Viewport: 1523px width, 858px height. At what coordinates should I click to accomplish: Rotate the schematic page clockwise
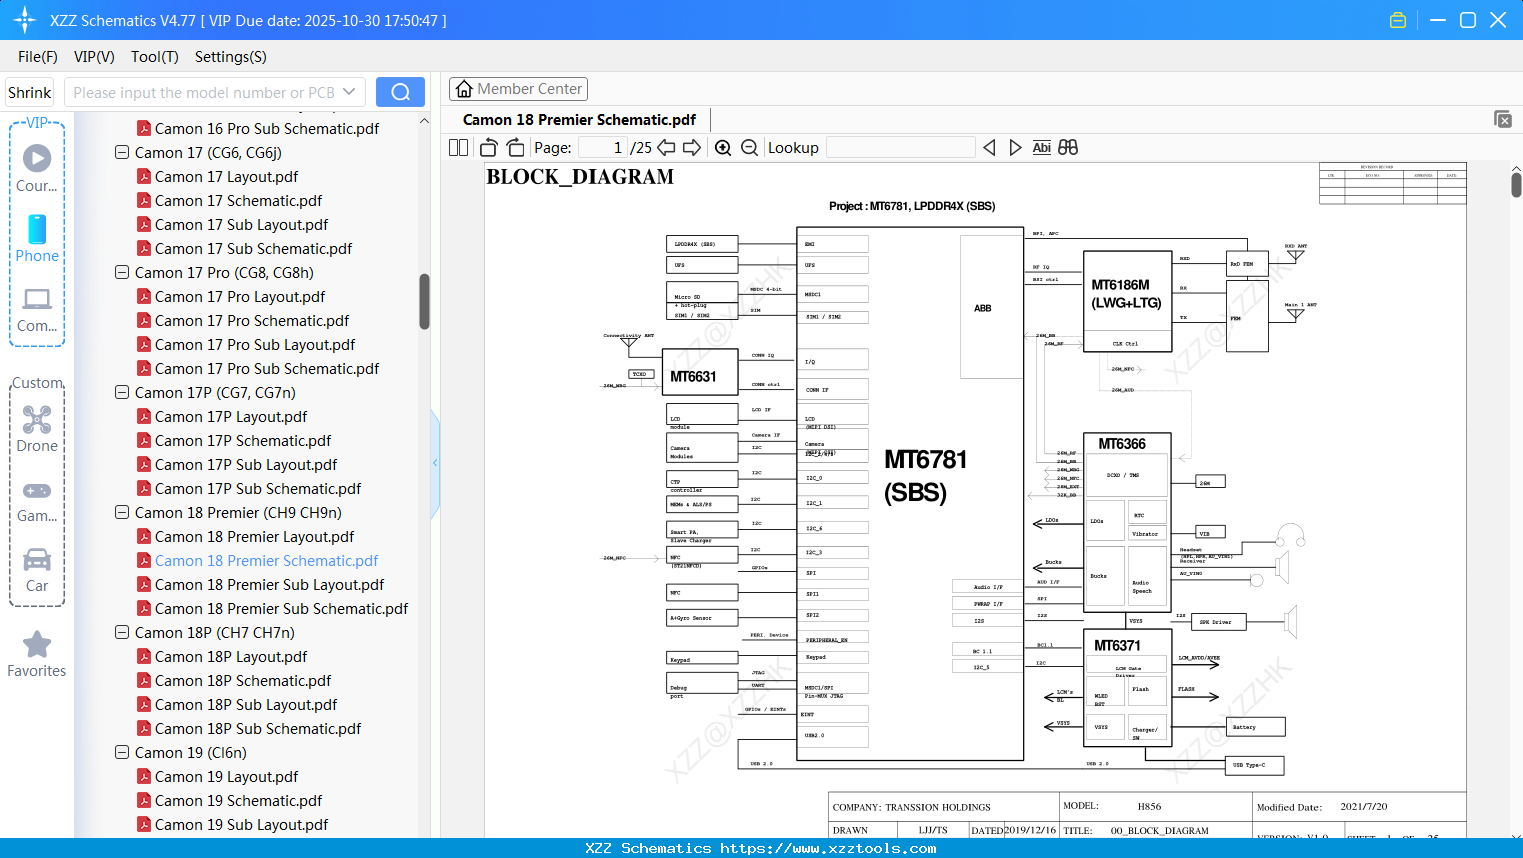pos(514,147)
